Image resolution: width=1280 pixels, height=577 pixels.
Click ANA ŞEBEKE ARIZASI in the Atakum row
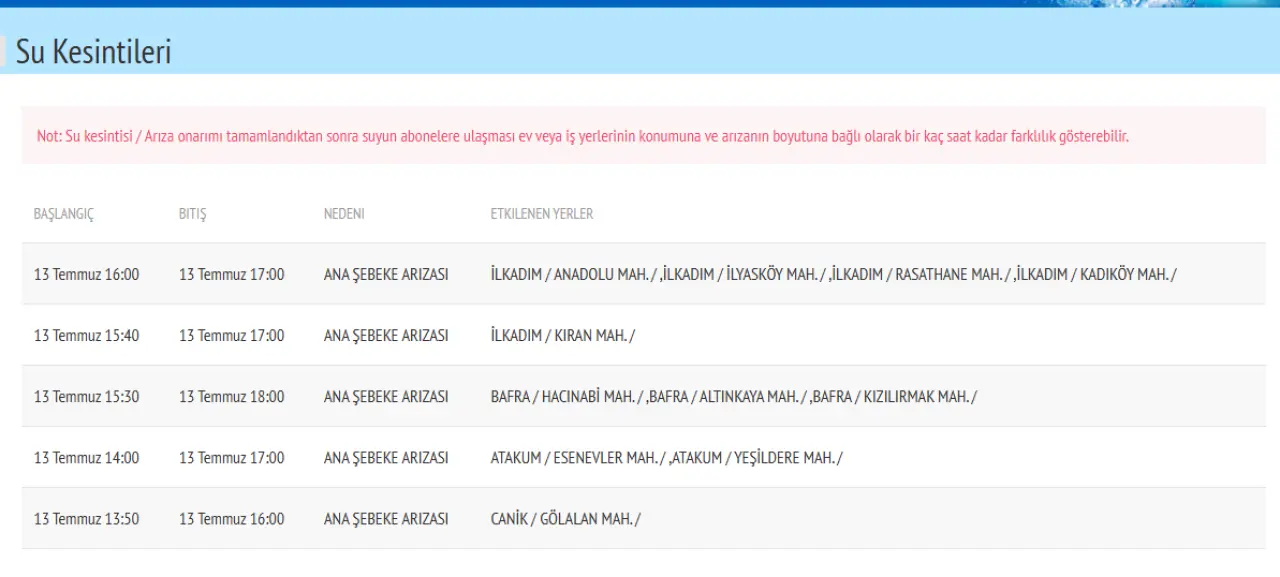coord(386,457)
